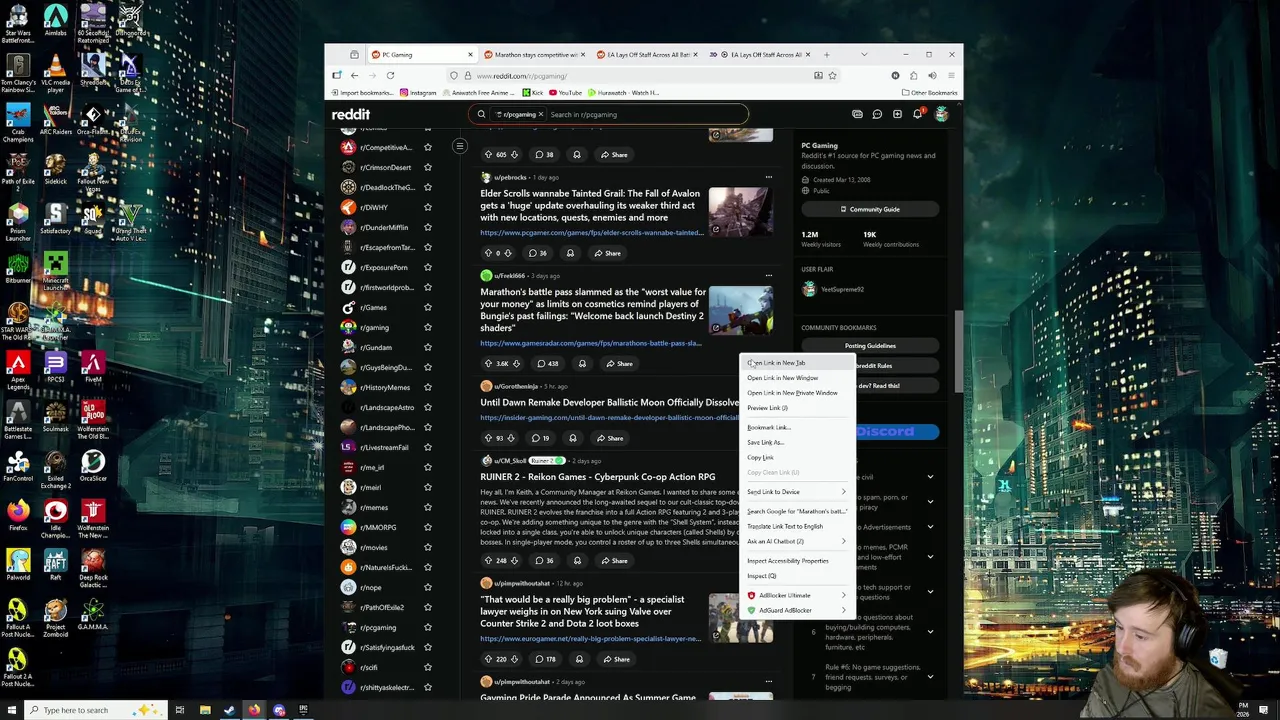Favorite r/movies with its star

point(427,547)
